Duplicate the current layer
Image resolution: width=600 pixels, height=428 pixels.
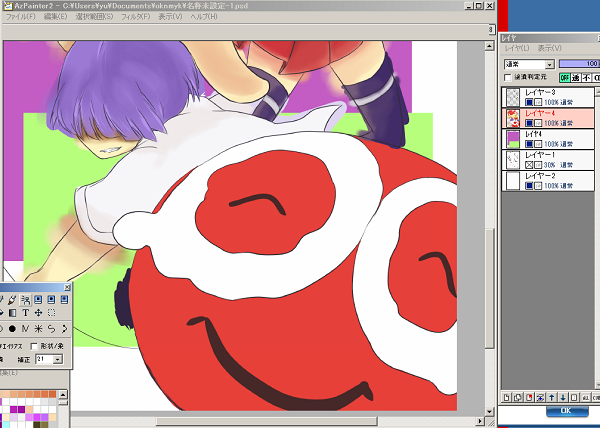[518, 397]
